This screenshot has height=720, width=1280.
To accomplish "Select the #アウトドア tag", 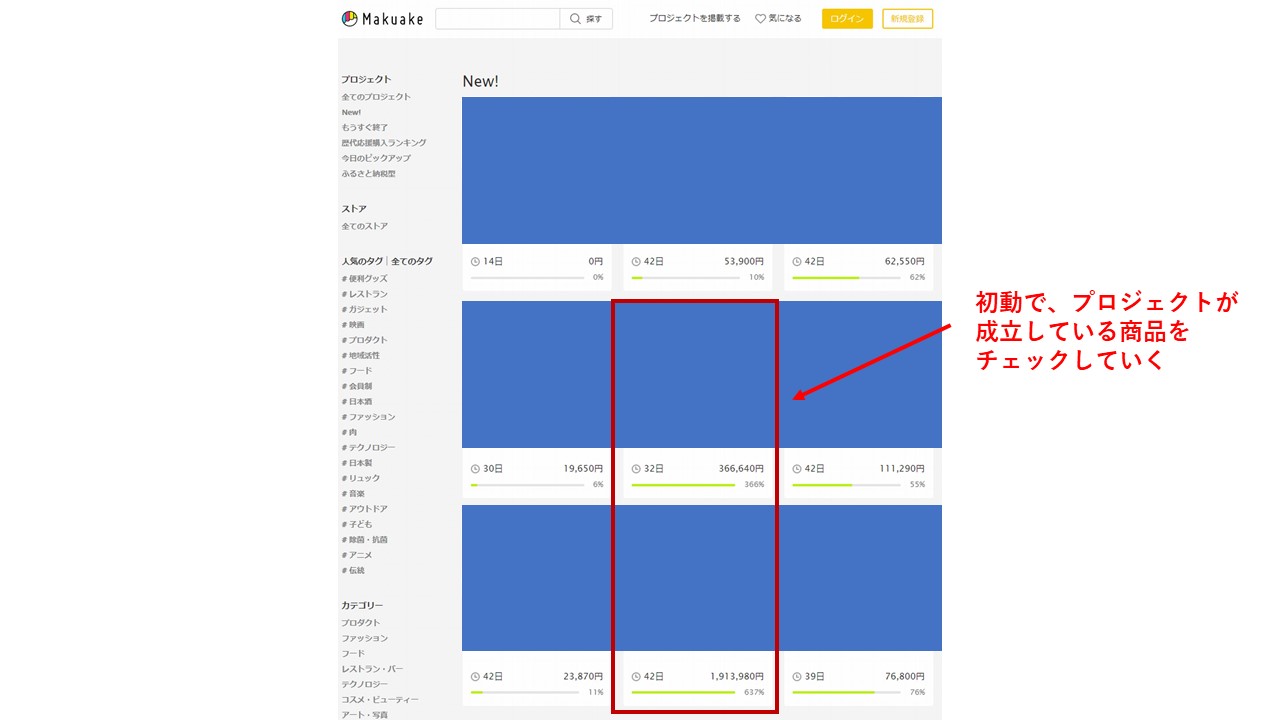I will click(365, 509).
